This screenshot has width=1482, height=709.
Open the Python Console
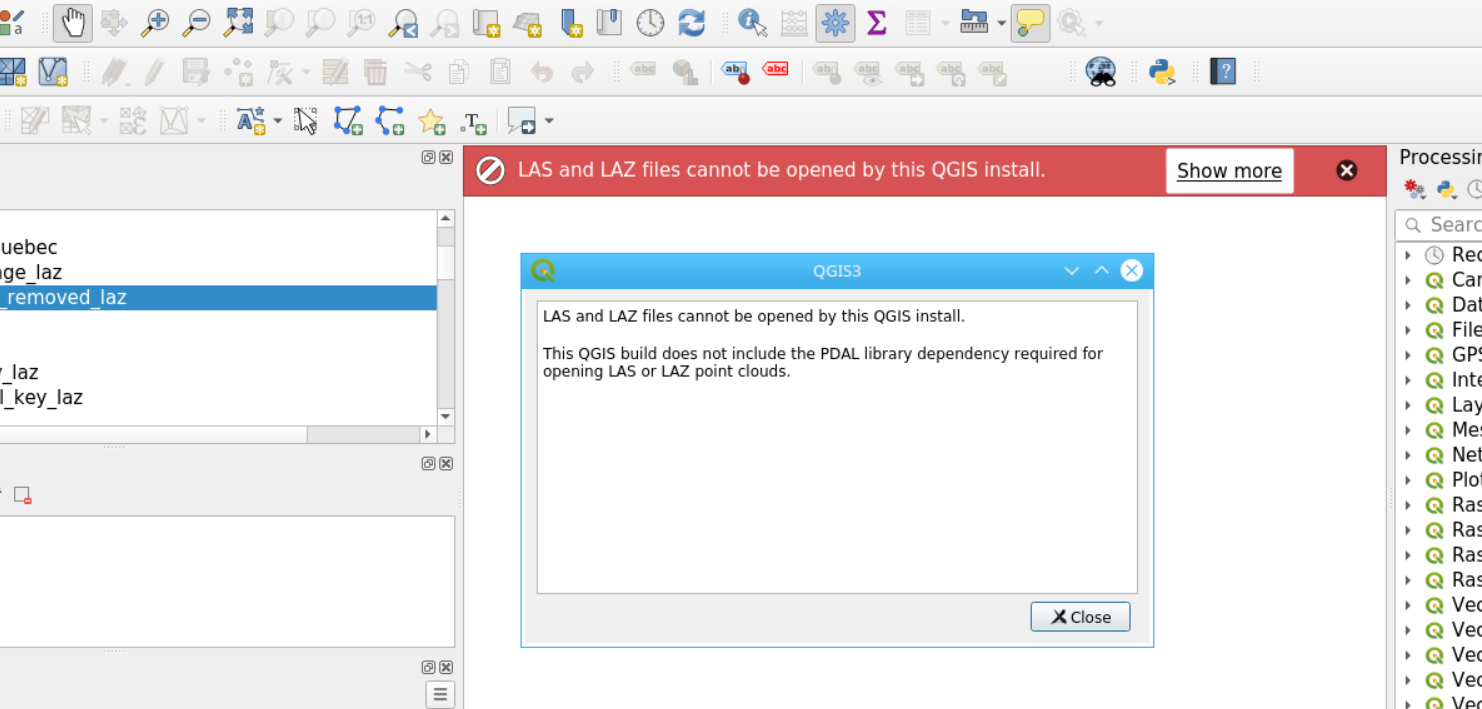1163,70
